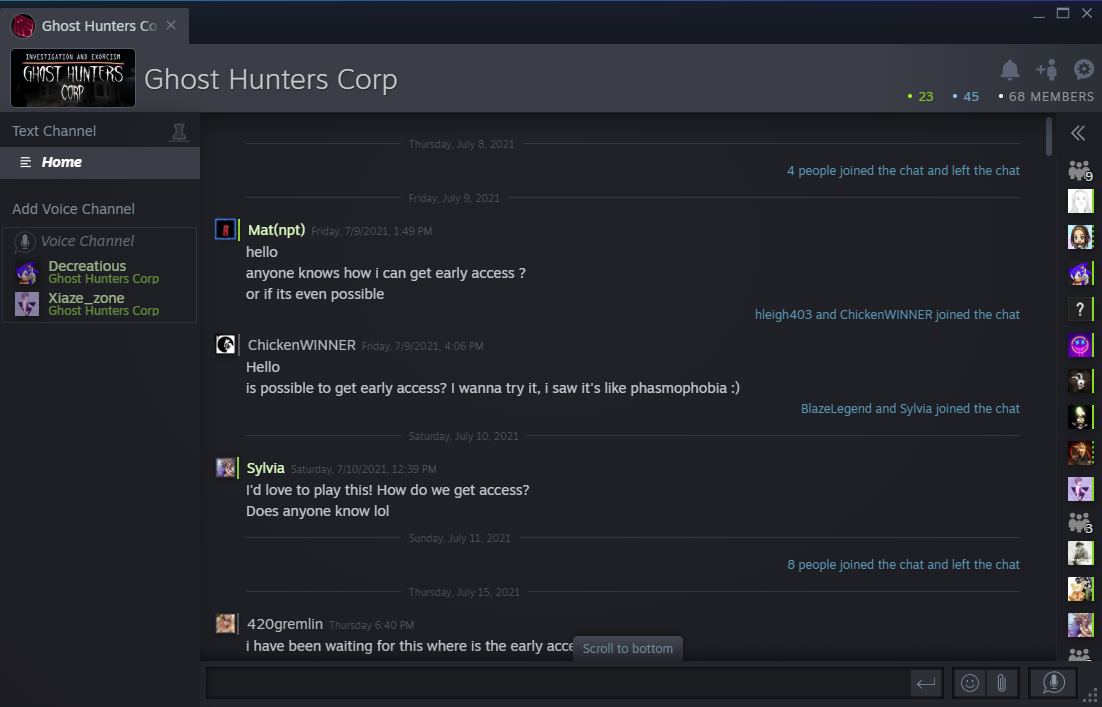Click the Scroll to bottom button
This screenshot has height=707, width=1102.
point(628,648)
